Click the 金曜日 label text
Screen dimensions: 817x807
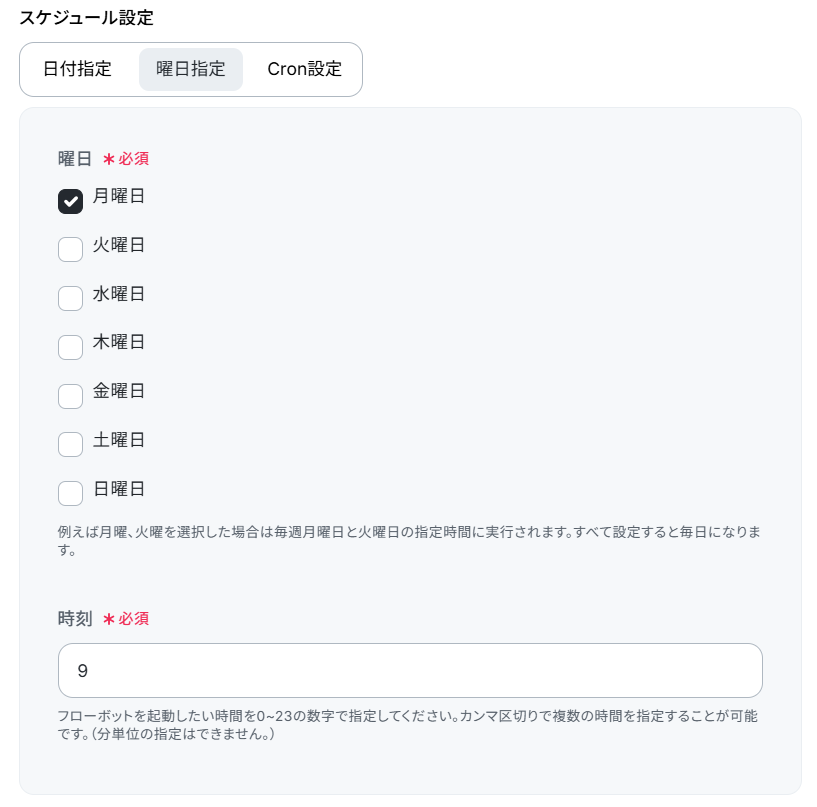click(119, 391)
